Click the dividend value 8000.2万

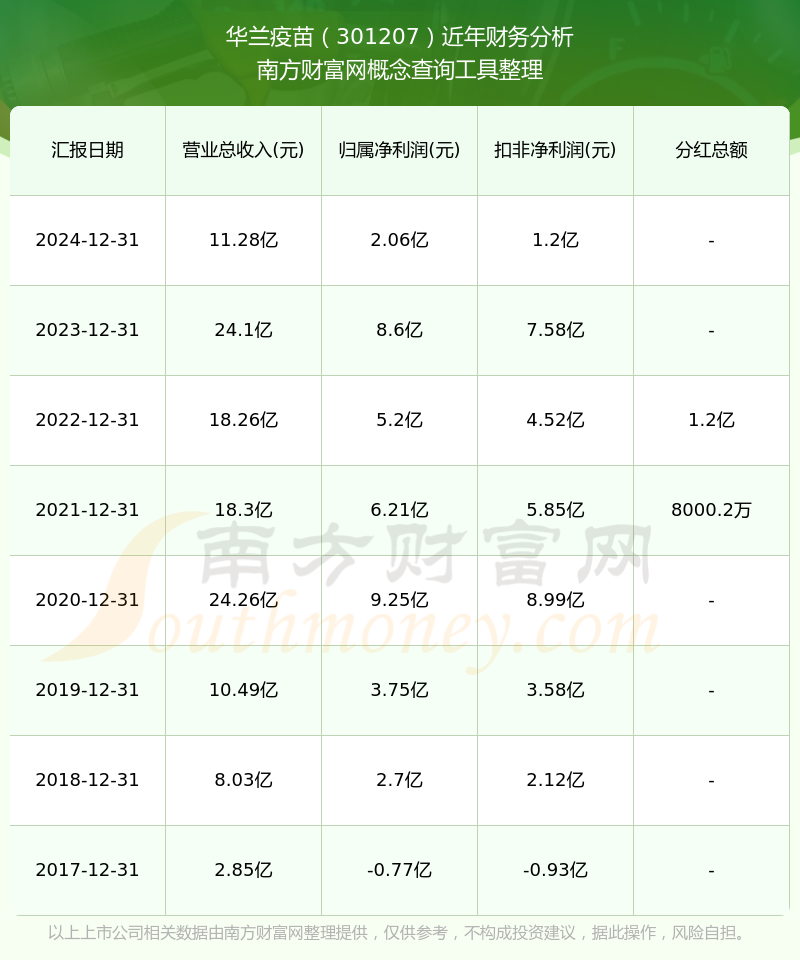point(711,510)
